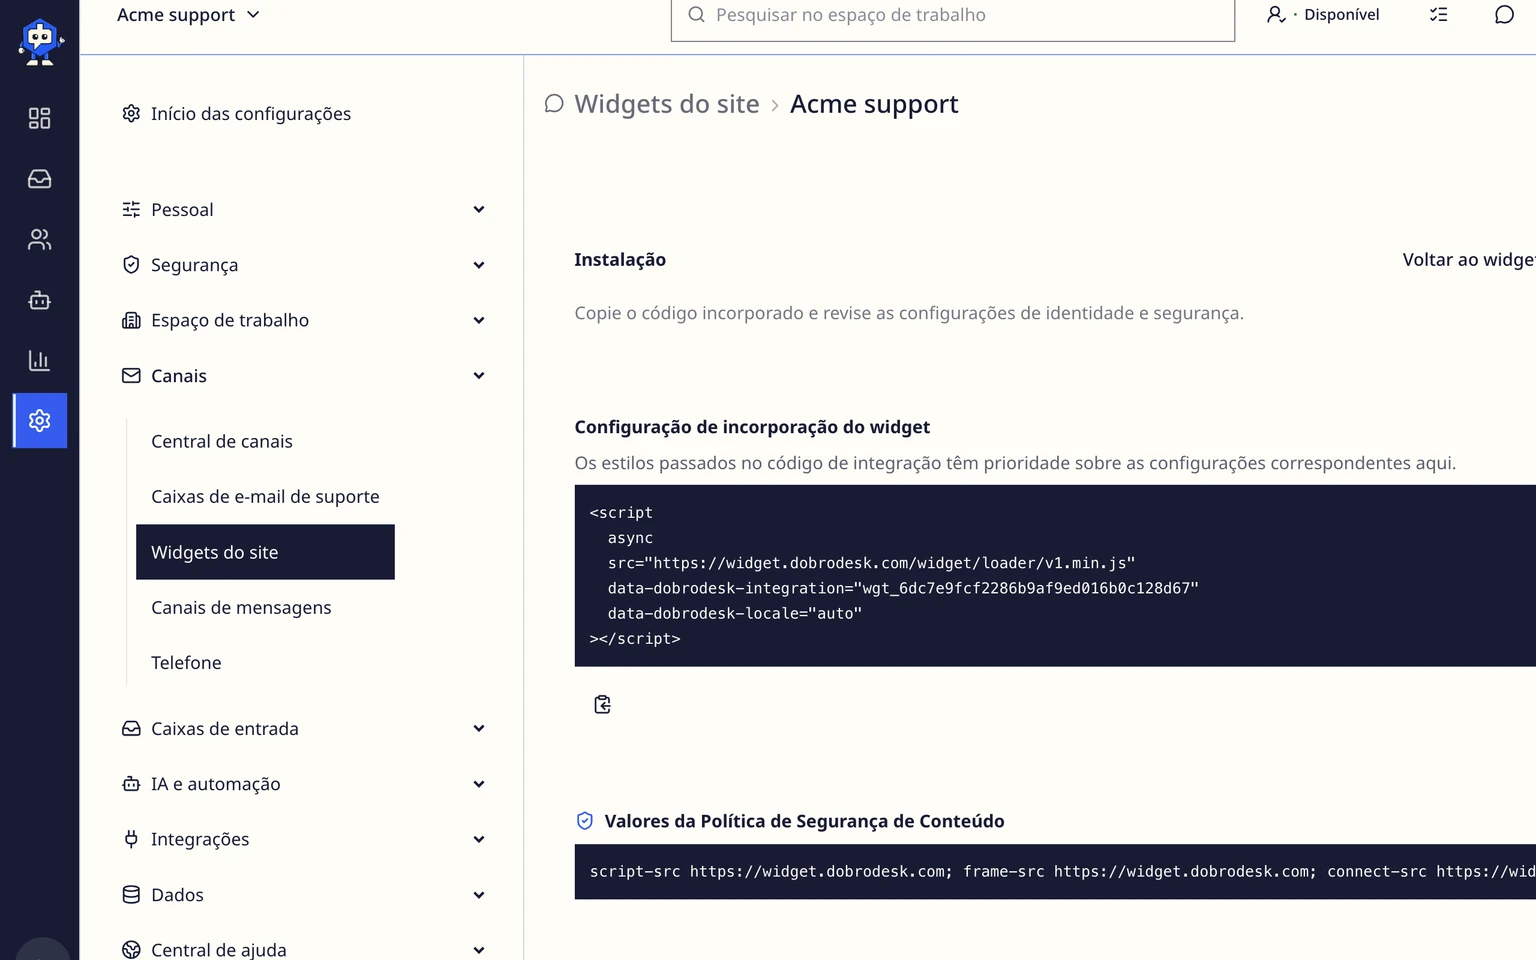
Task: Collapse the Canais section chevron
Action: coord(479,376)
